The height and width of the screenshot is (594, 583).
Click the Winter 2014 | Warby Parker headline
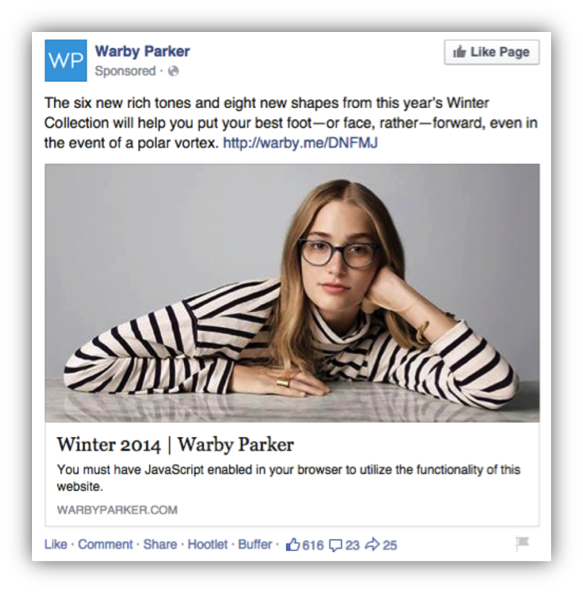(175, 444)
